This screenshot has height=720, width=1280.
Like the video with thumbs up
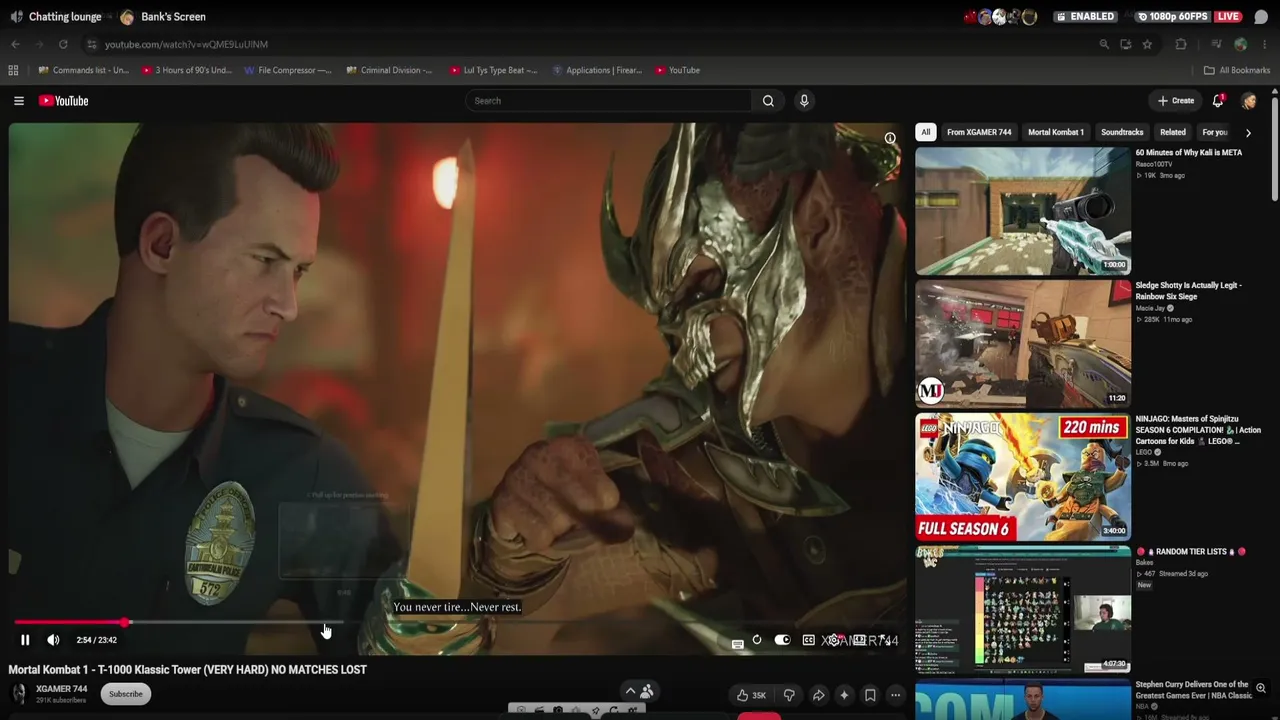[751, 695]
